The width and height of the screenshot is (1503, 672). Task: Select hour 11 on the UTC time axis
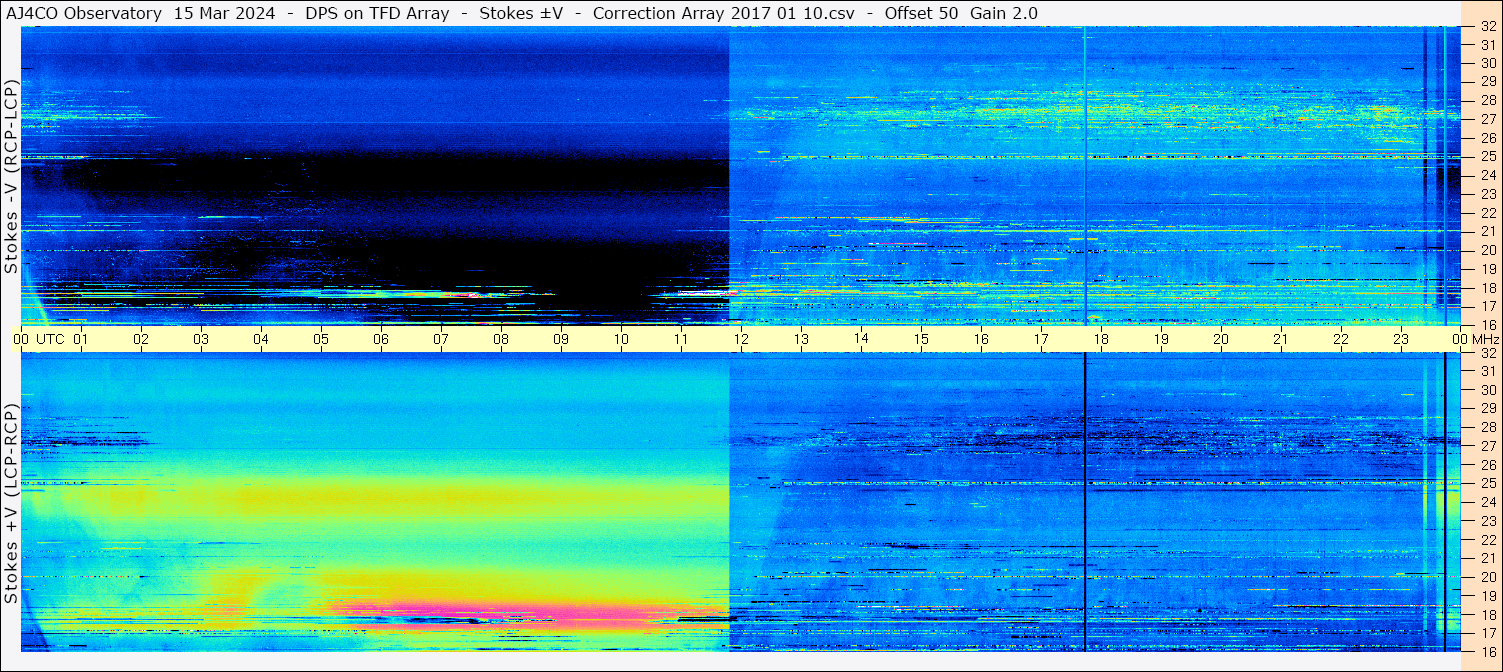pyautogui.click(x=681, y=339)
